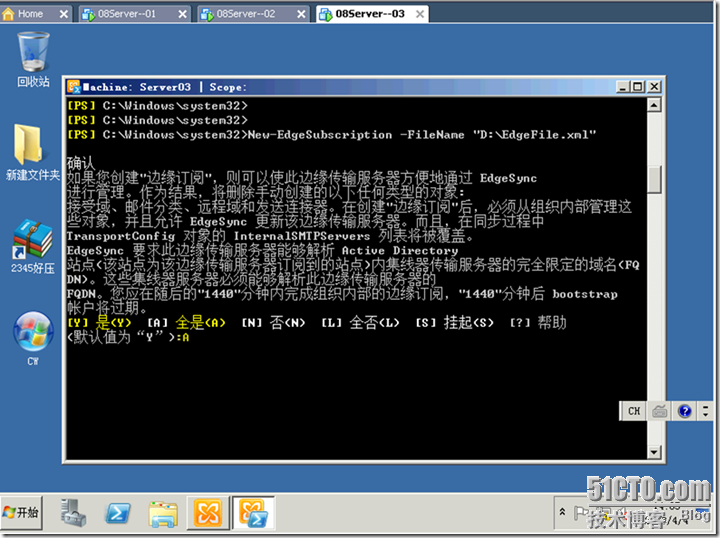Select the CW Windows logo desktop icon
Viewport: 720px width, 538px height.
33,339
